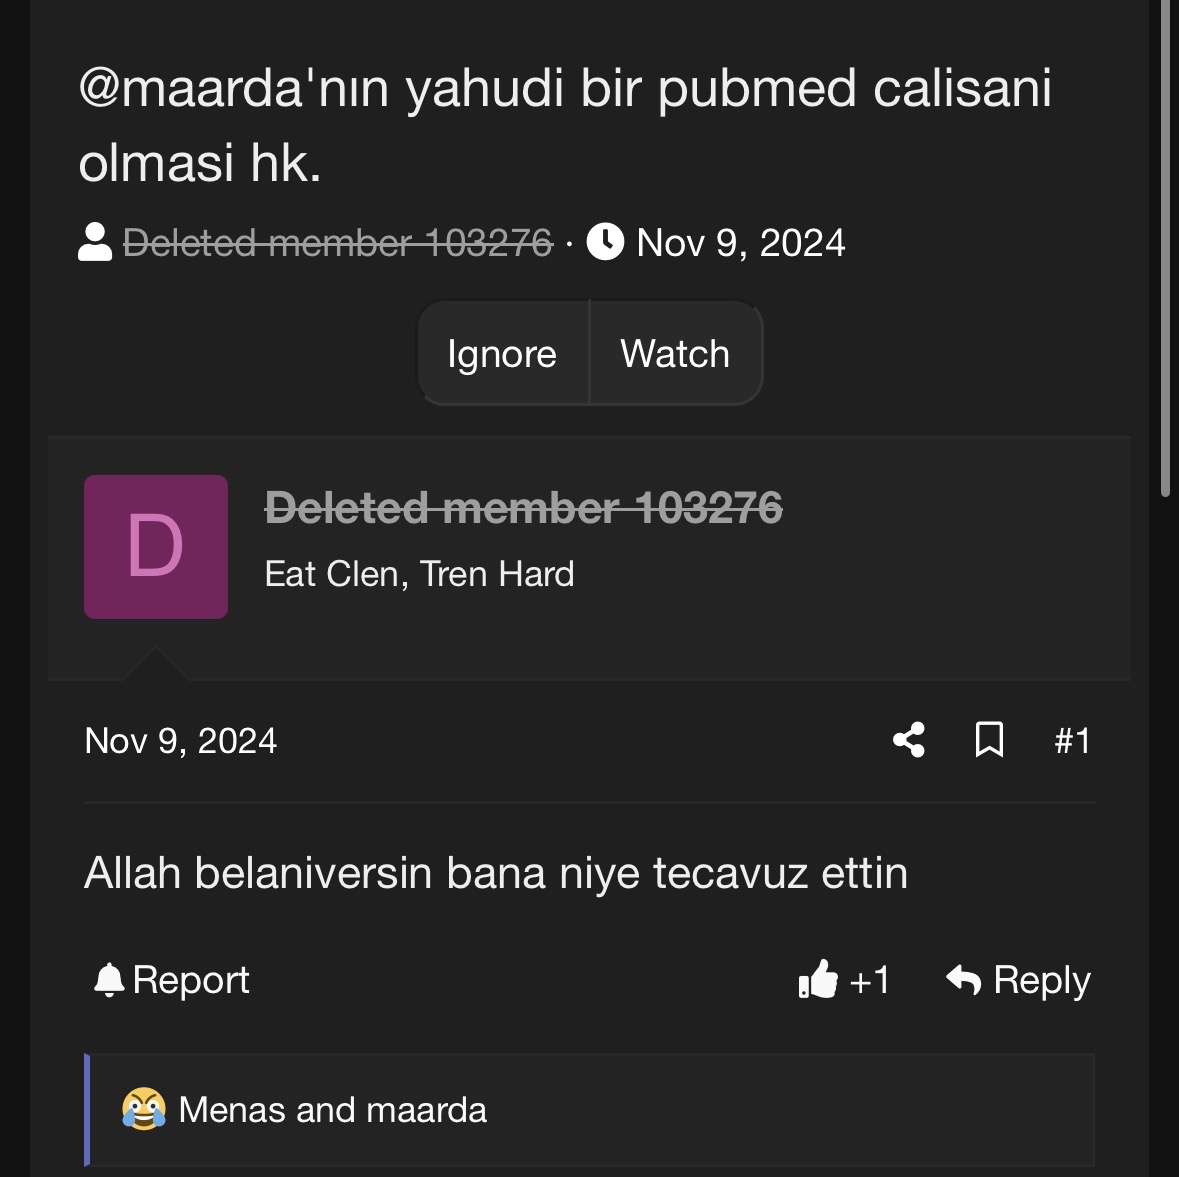This screenshot has width=1179, height=1177.
Task: Open the bold Deleted member 103276 username beside the avatar
Action: 523,508
